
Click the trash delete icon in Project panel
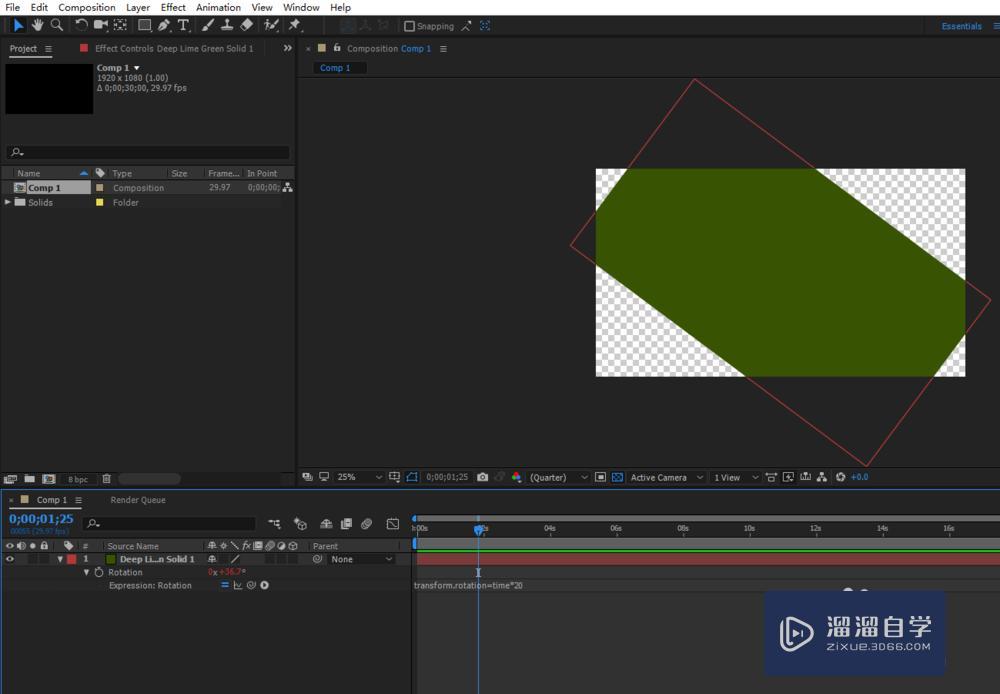[107, 478]
